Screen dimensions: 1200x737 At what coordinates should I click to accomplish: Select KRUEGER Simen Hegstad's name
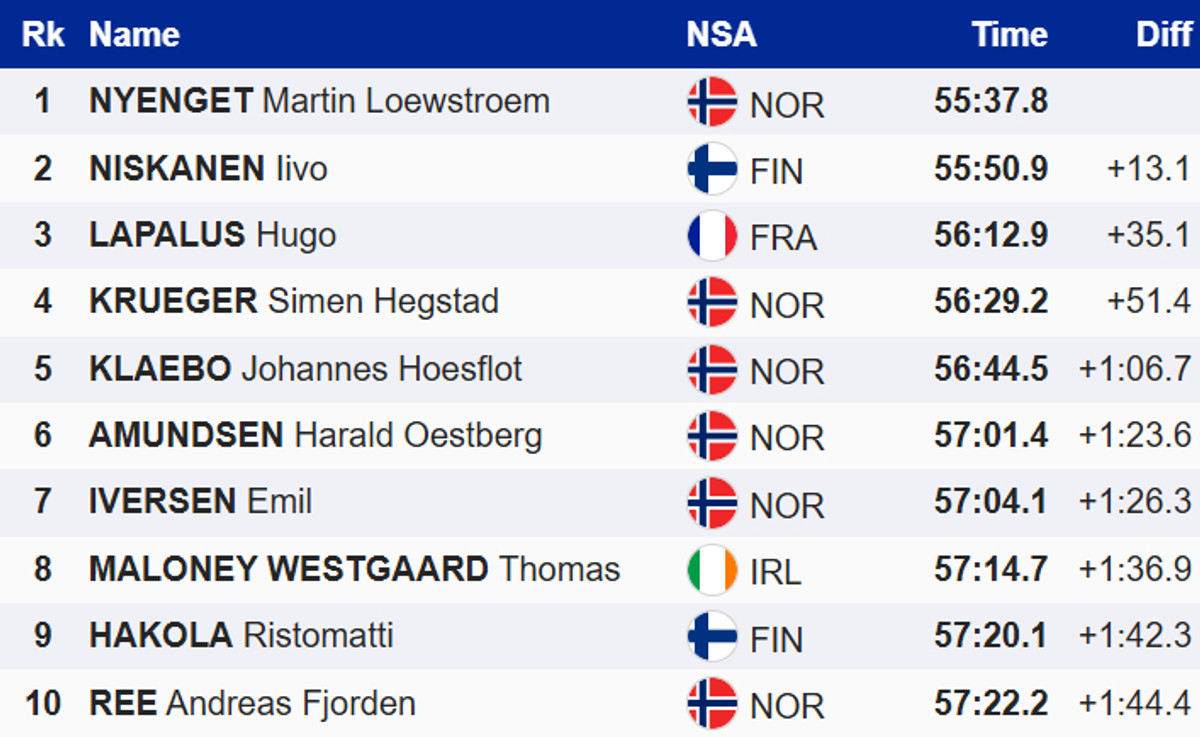coord(293,302)
